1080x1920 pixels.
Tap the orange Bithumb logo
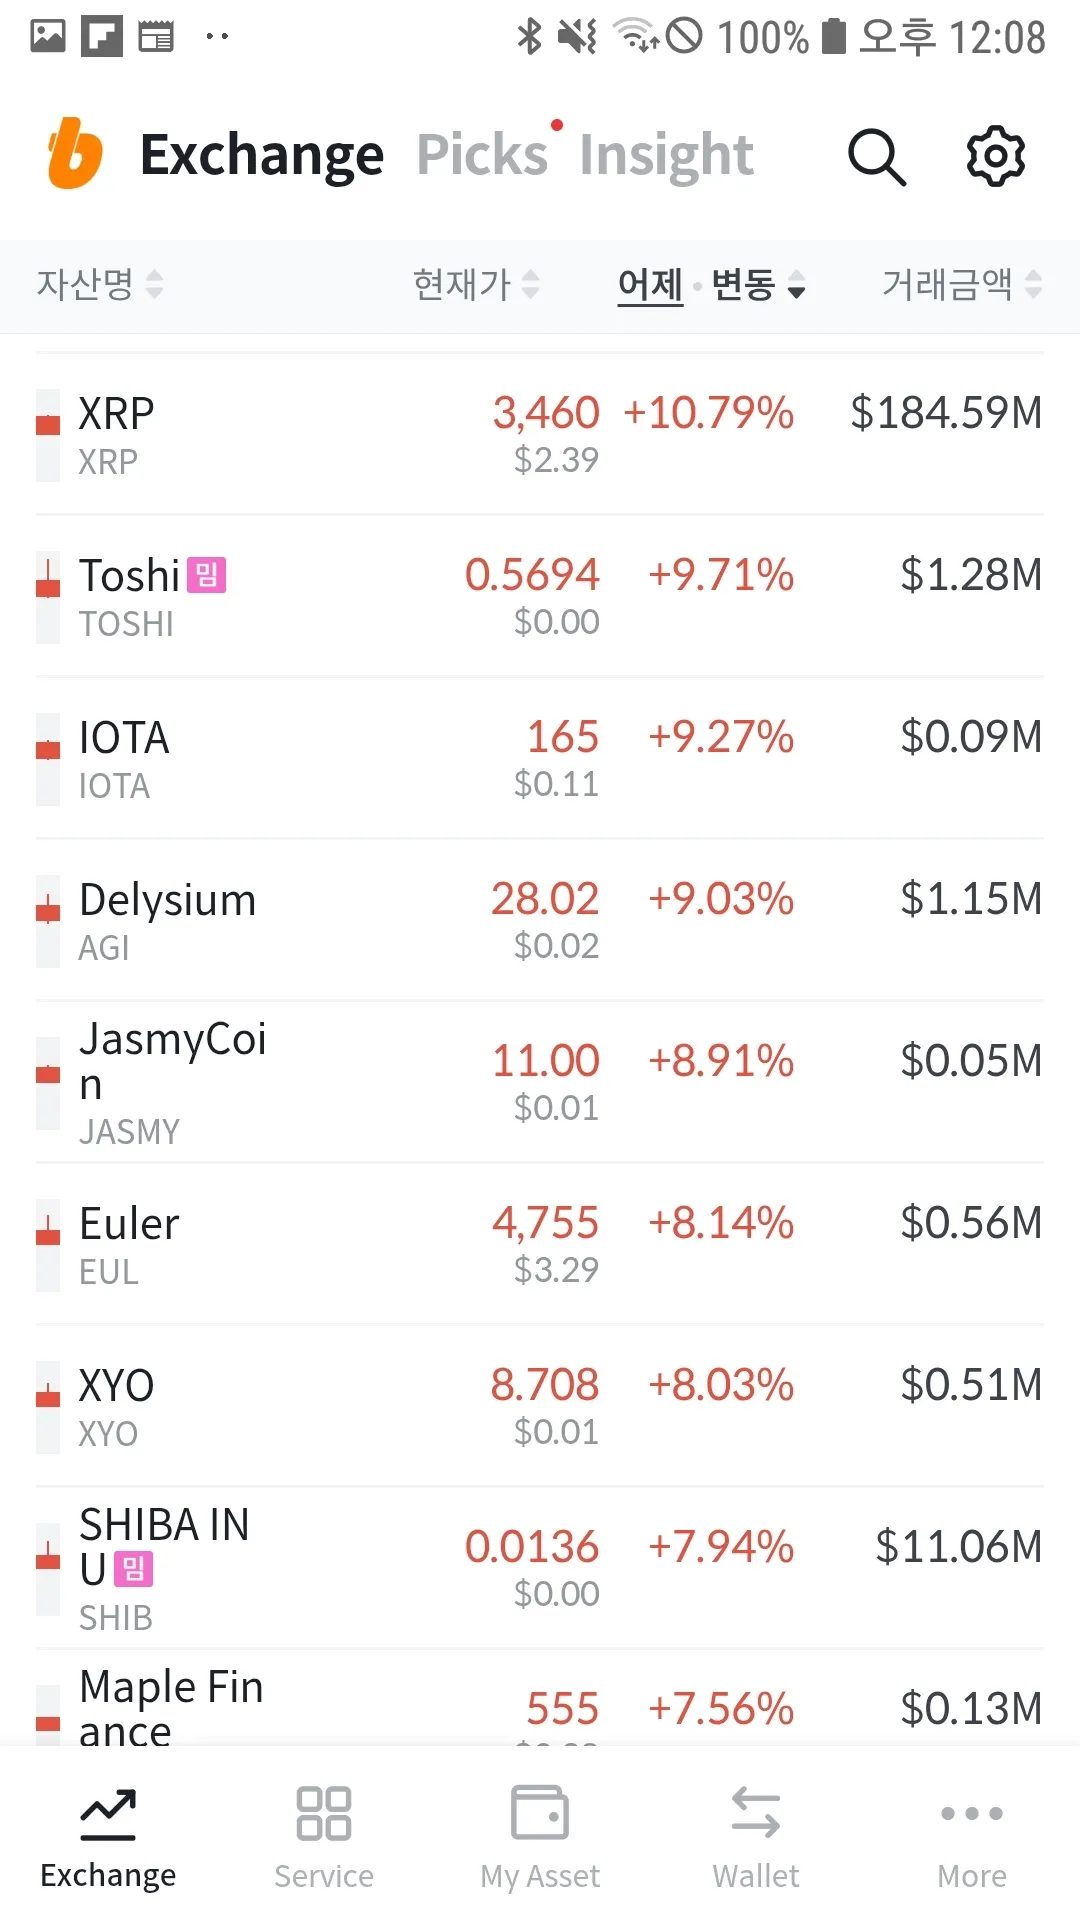[75, 154]
